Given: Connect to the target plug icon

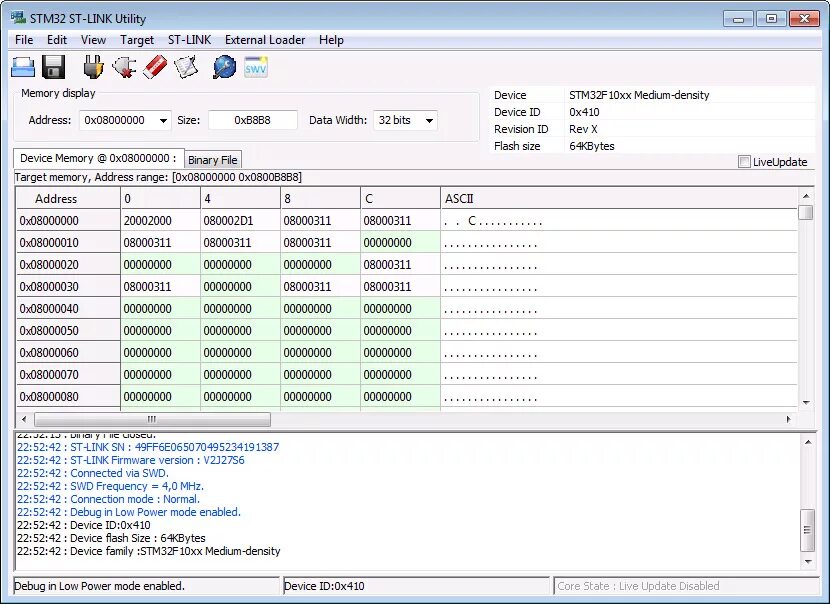Looking at the screenshot, I should (x=94, y=67).
